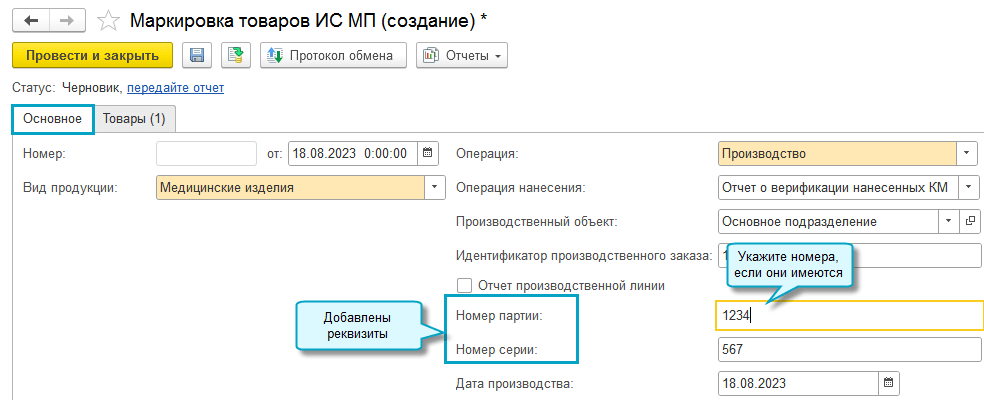Click the post document icon
This screenshot has width=984, height=400.
point(236,56)
